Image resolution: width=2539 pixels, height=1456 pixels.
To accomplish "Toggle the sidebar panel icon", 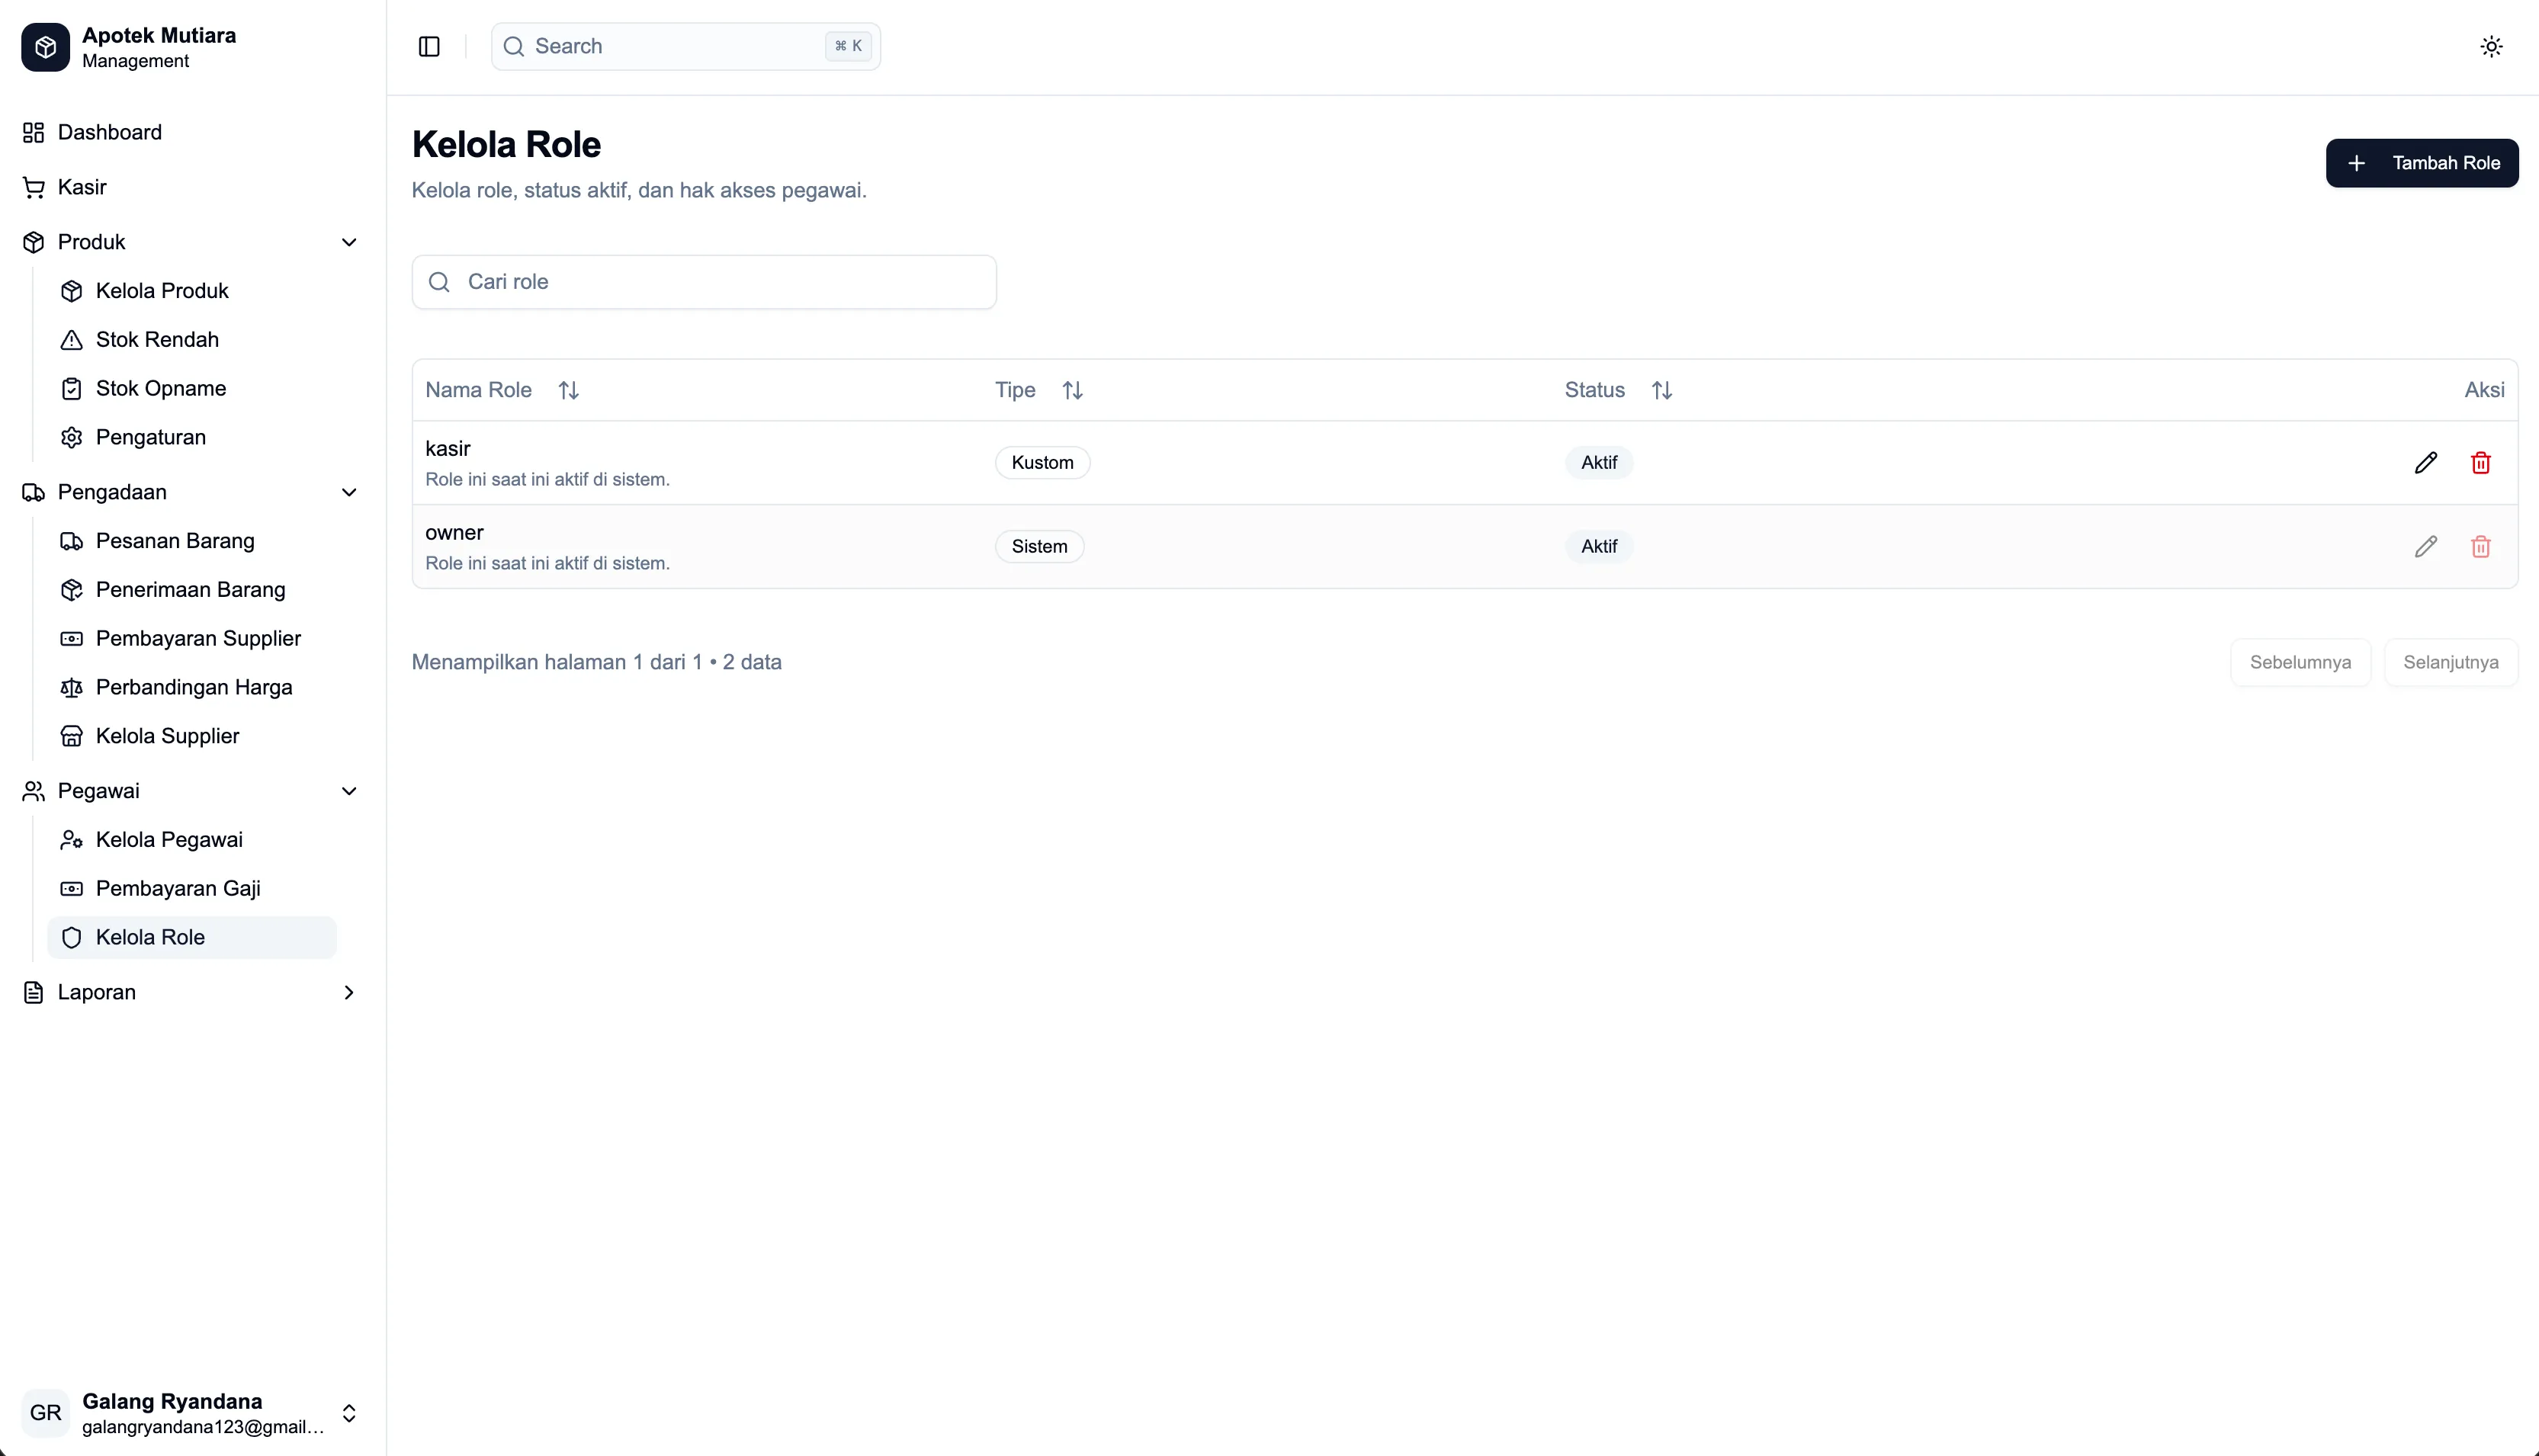I will (429, 47).
